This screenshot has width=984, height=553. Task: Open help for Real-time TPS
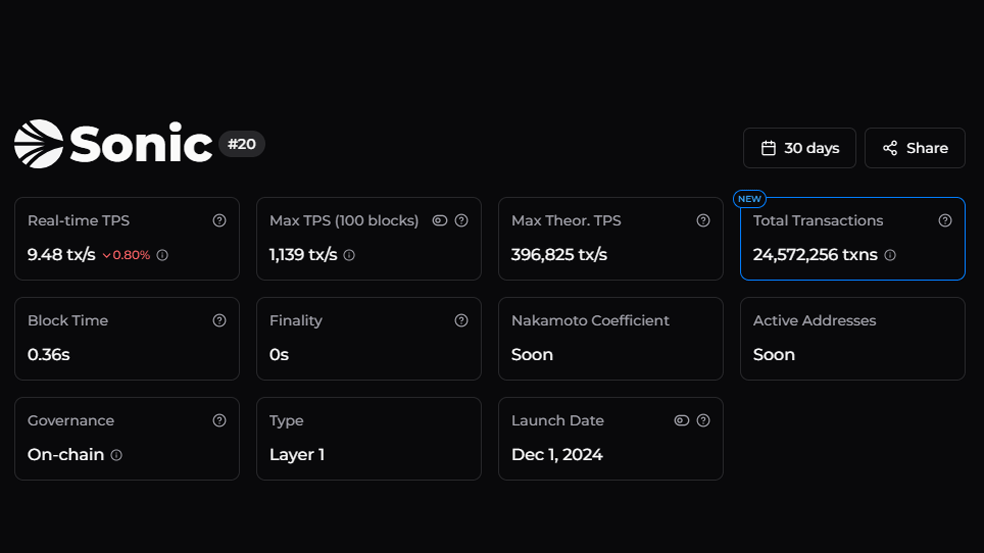pos(219,220)
